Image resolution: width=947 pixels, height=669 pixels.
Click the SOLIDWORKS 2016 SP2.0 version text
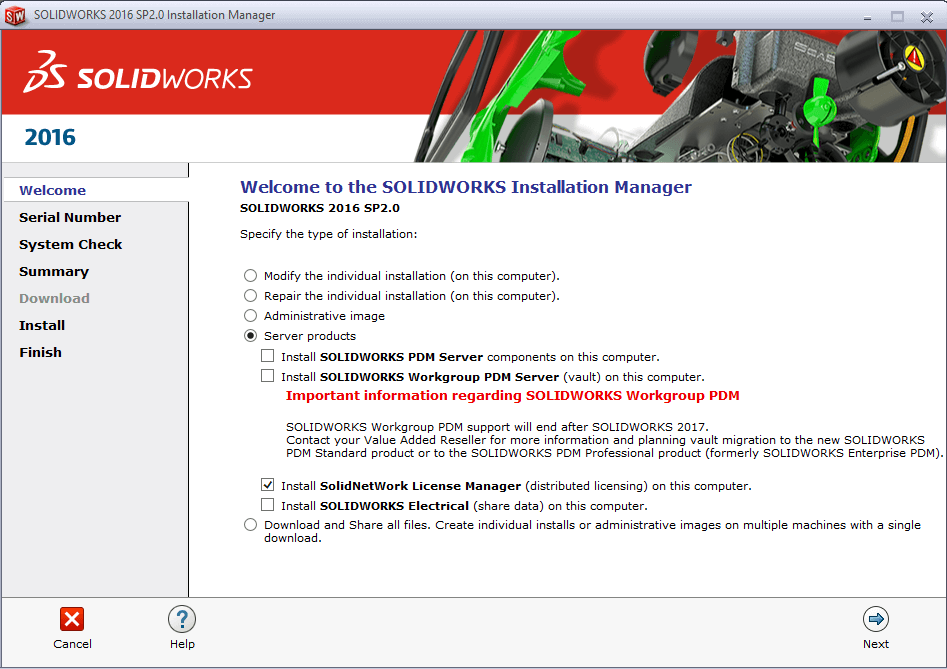click(320, 208)
